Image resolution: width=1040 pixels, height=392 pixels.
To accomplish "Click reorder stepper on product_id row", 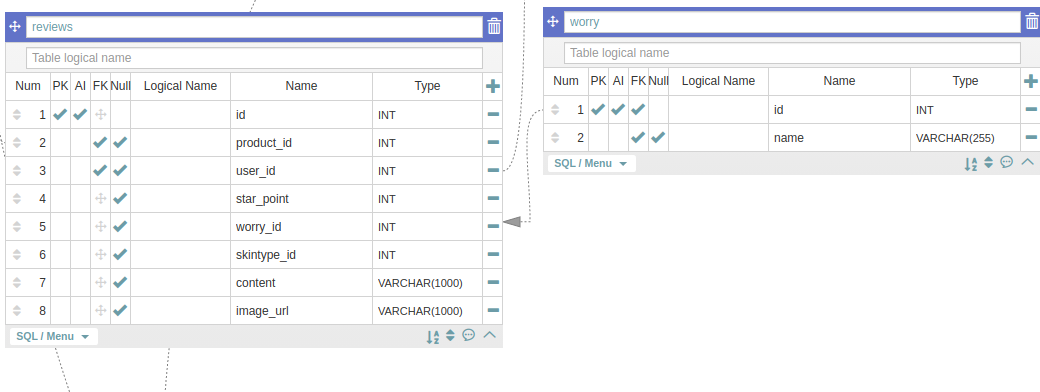I will tap(17, 142).
